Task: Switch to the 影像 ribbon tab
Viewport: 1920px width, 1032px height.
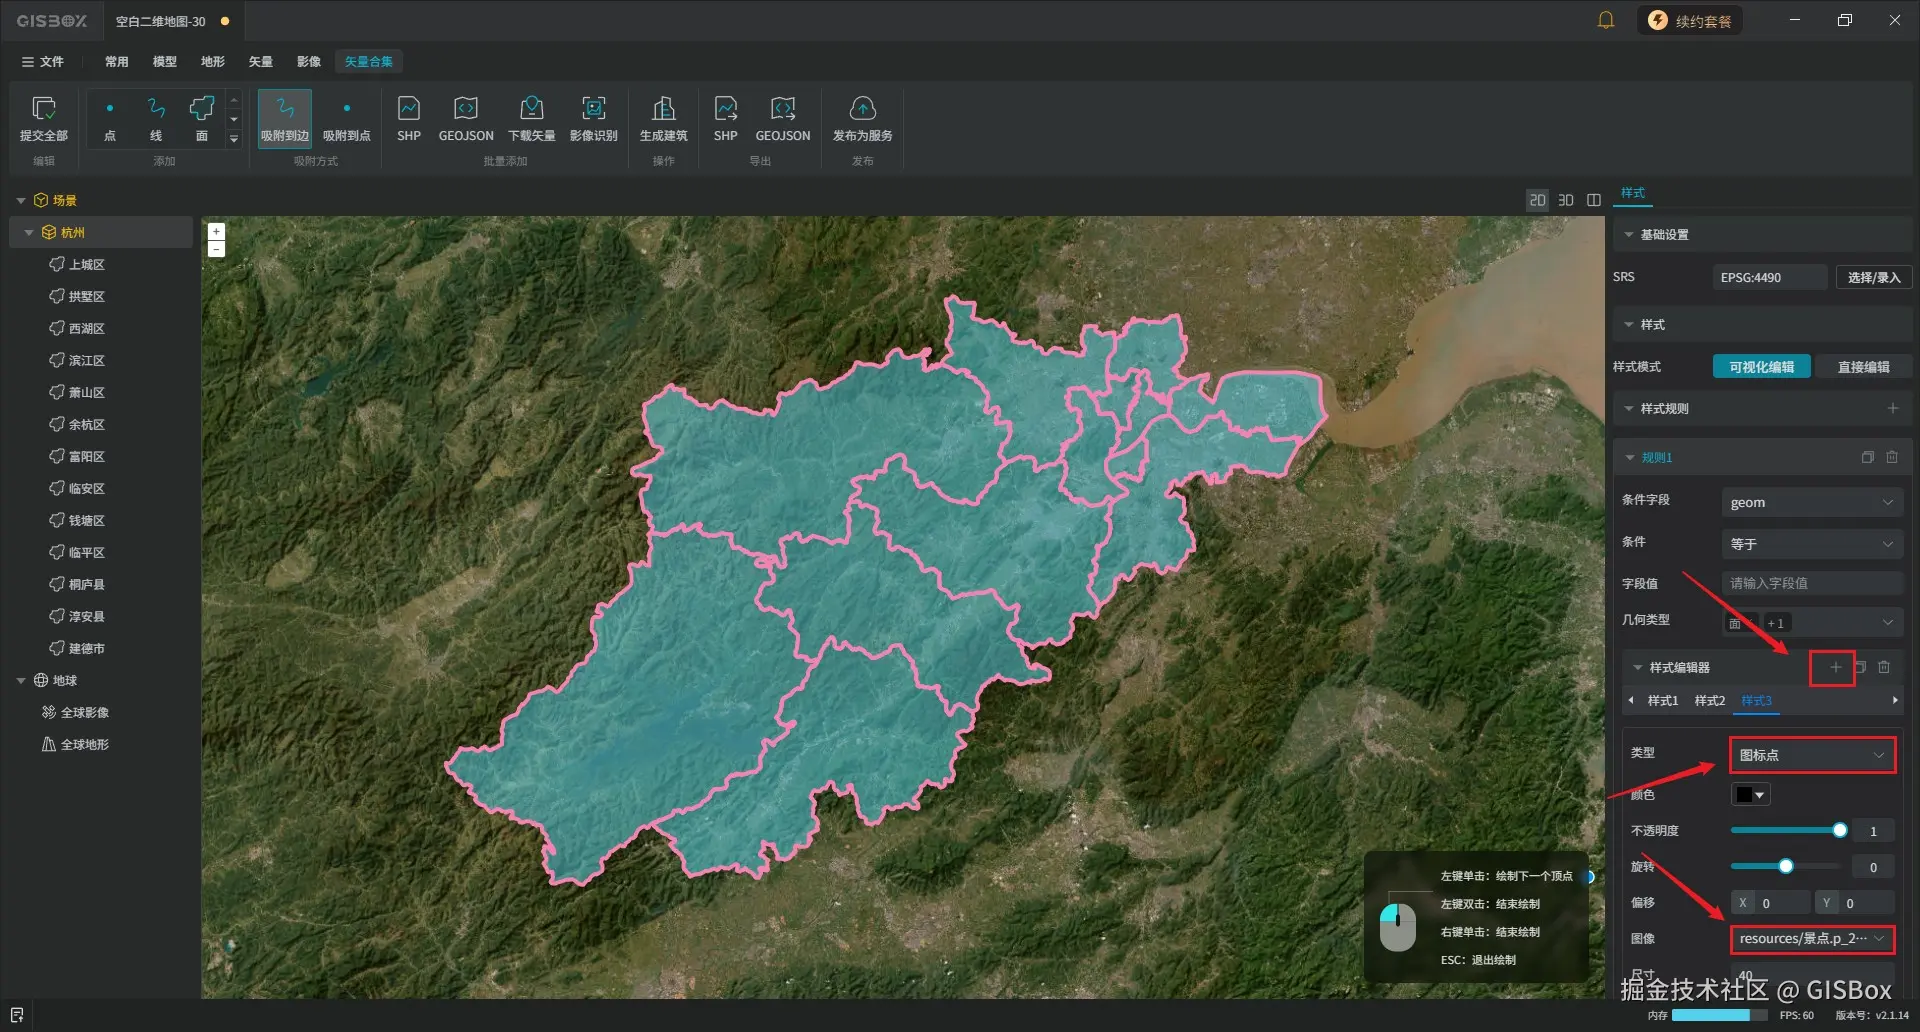Action: [309, 62]
